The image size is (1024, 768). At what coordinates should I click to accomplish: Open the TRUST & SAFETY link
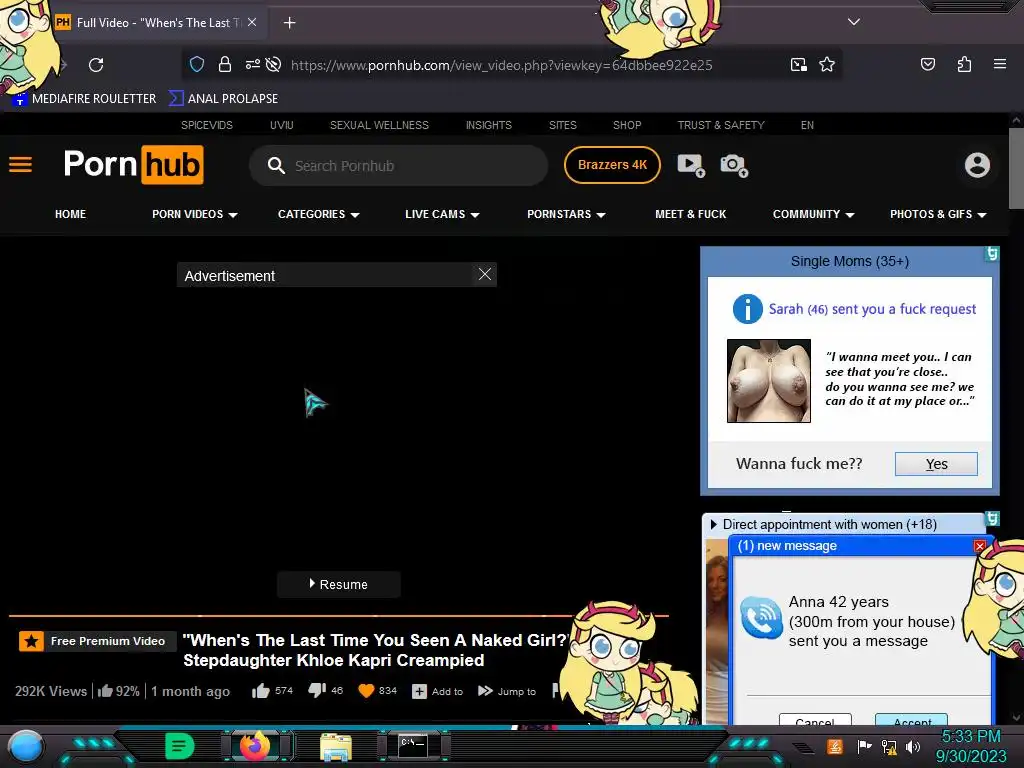click(721, 125)
